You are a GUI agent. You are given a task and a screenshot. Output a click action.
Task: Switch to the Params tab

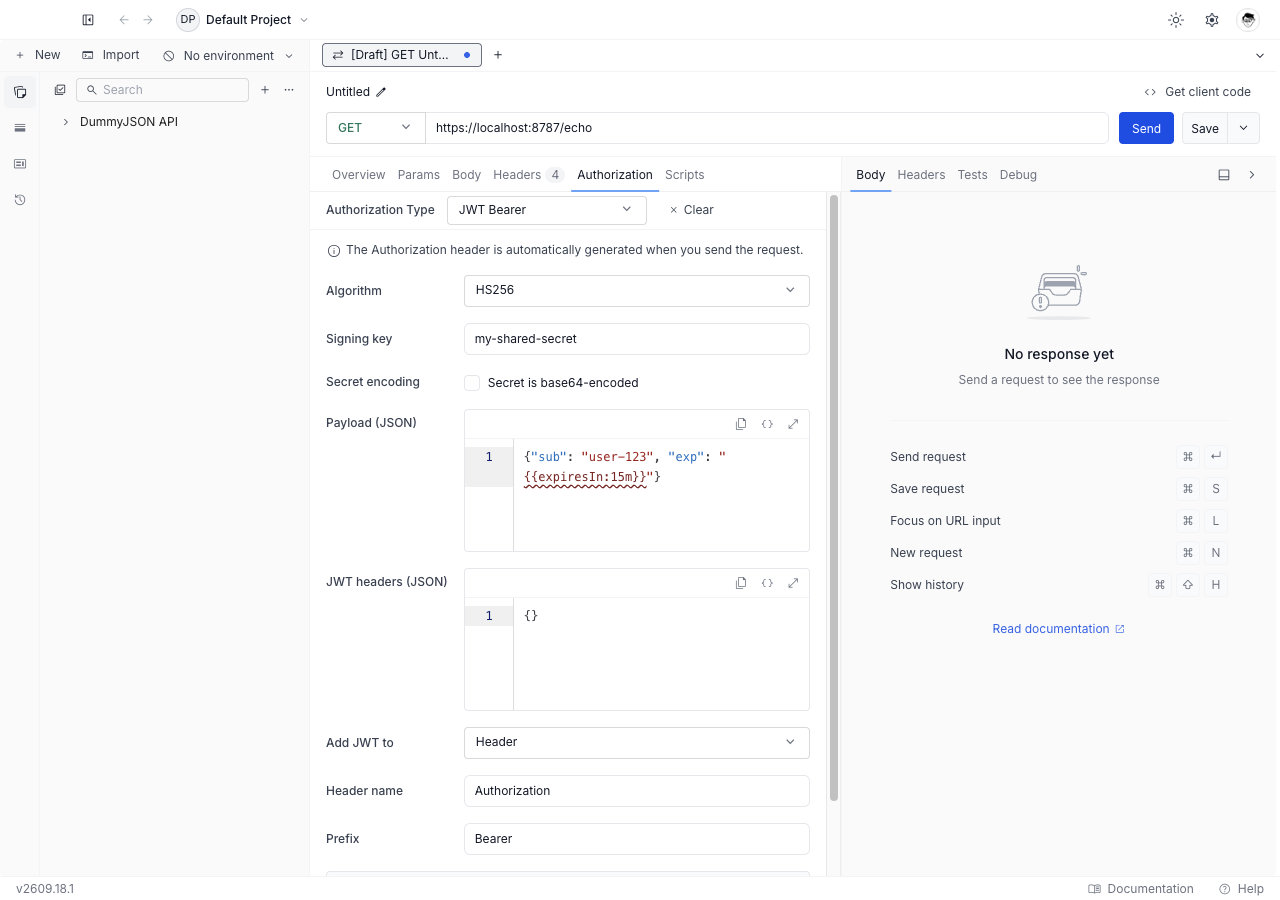[x=418, y=175]
